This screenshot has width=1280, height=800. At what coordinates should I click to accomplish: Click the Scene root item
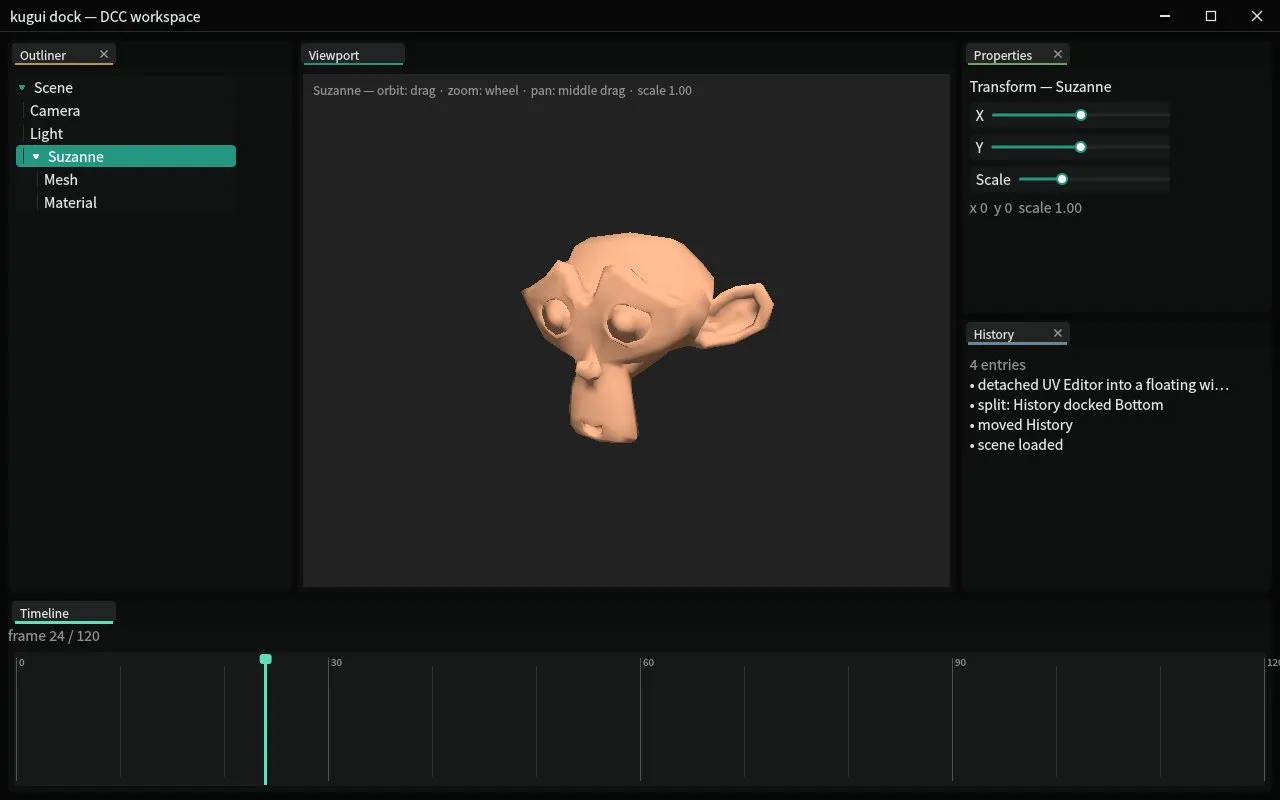(x=126, y=88)
